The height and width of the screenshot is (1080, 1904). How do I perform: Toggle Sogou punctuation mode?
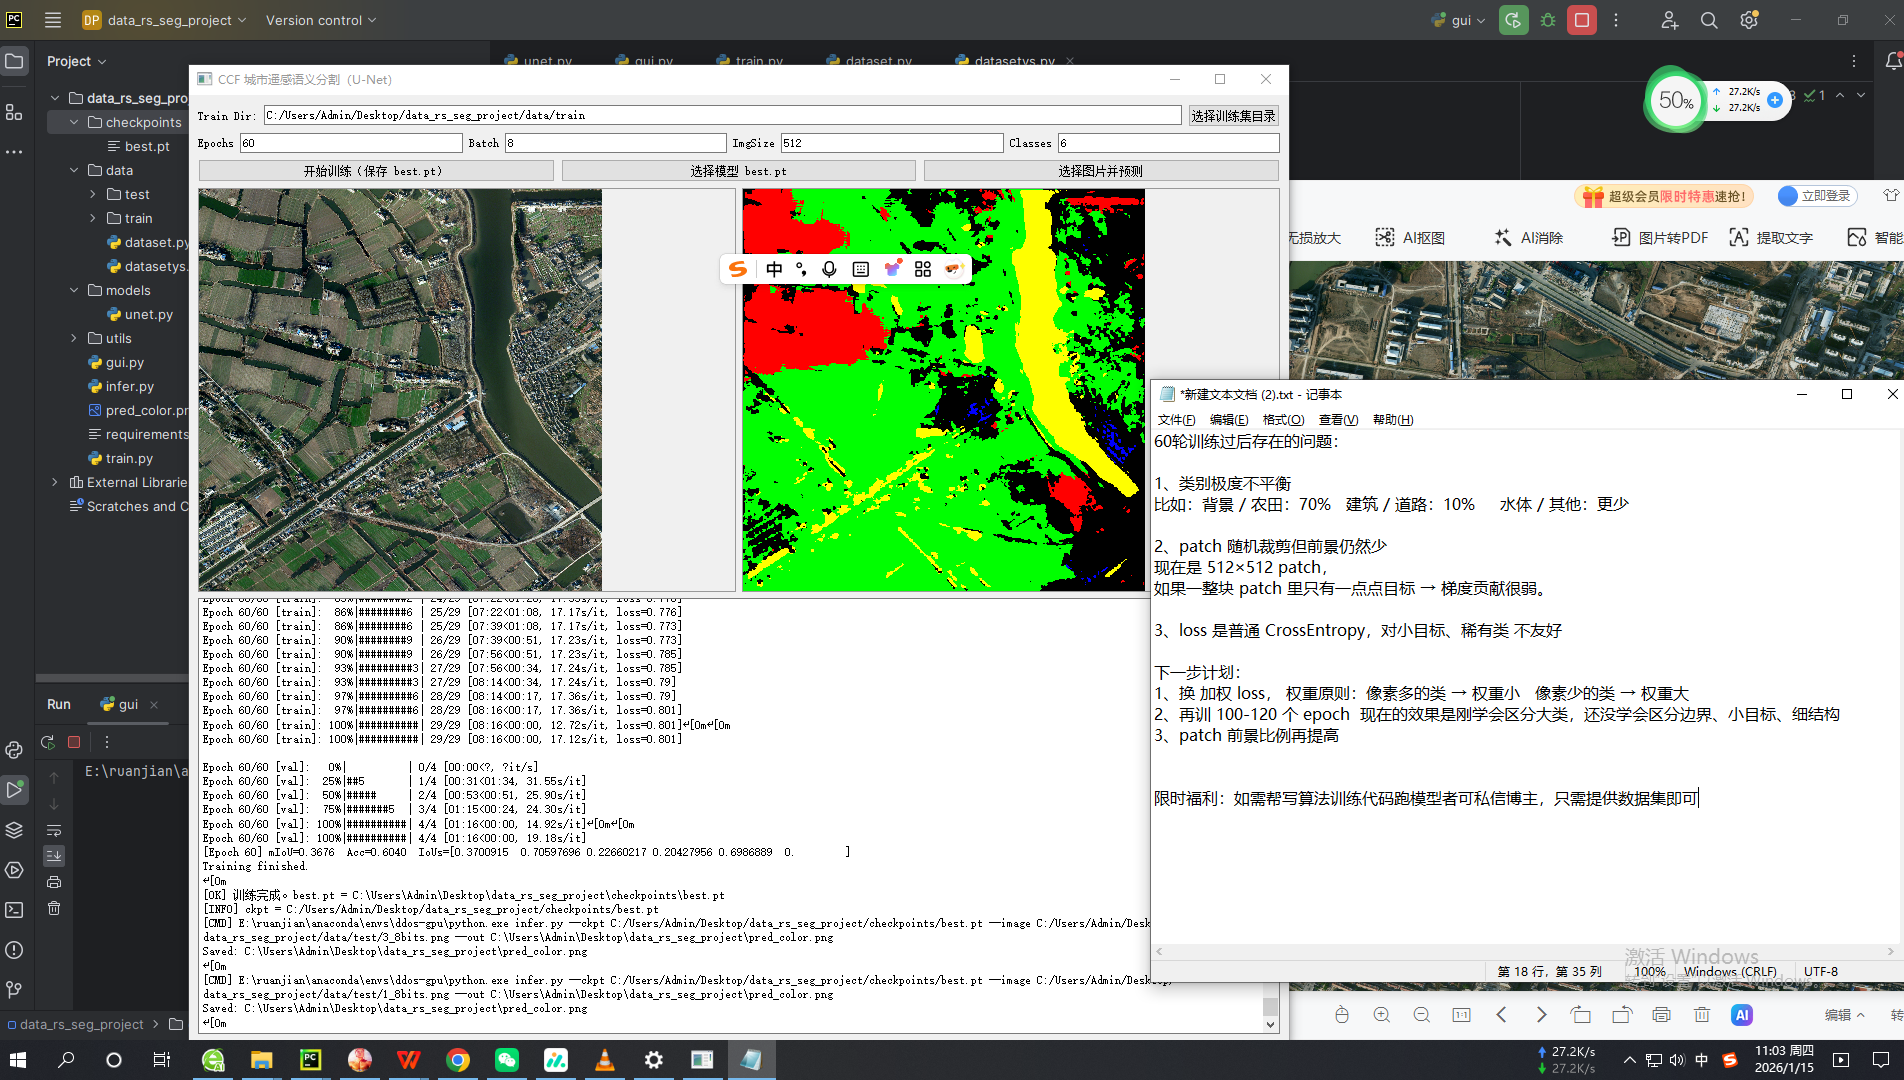[x=801, y=269]
